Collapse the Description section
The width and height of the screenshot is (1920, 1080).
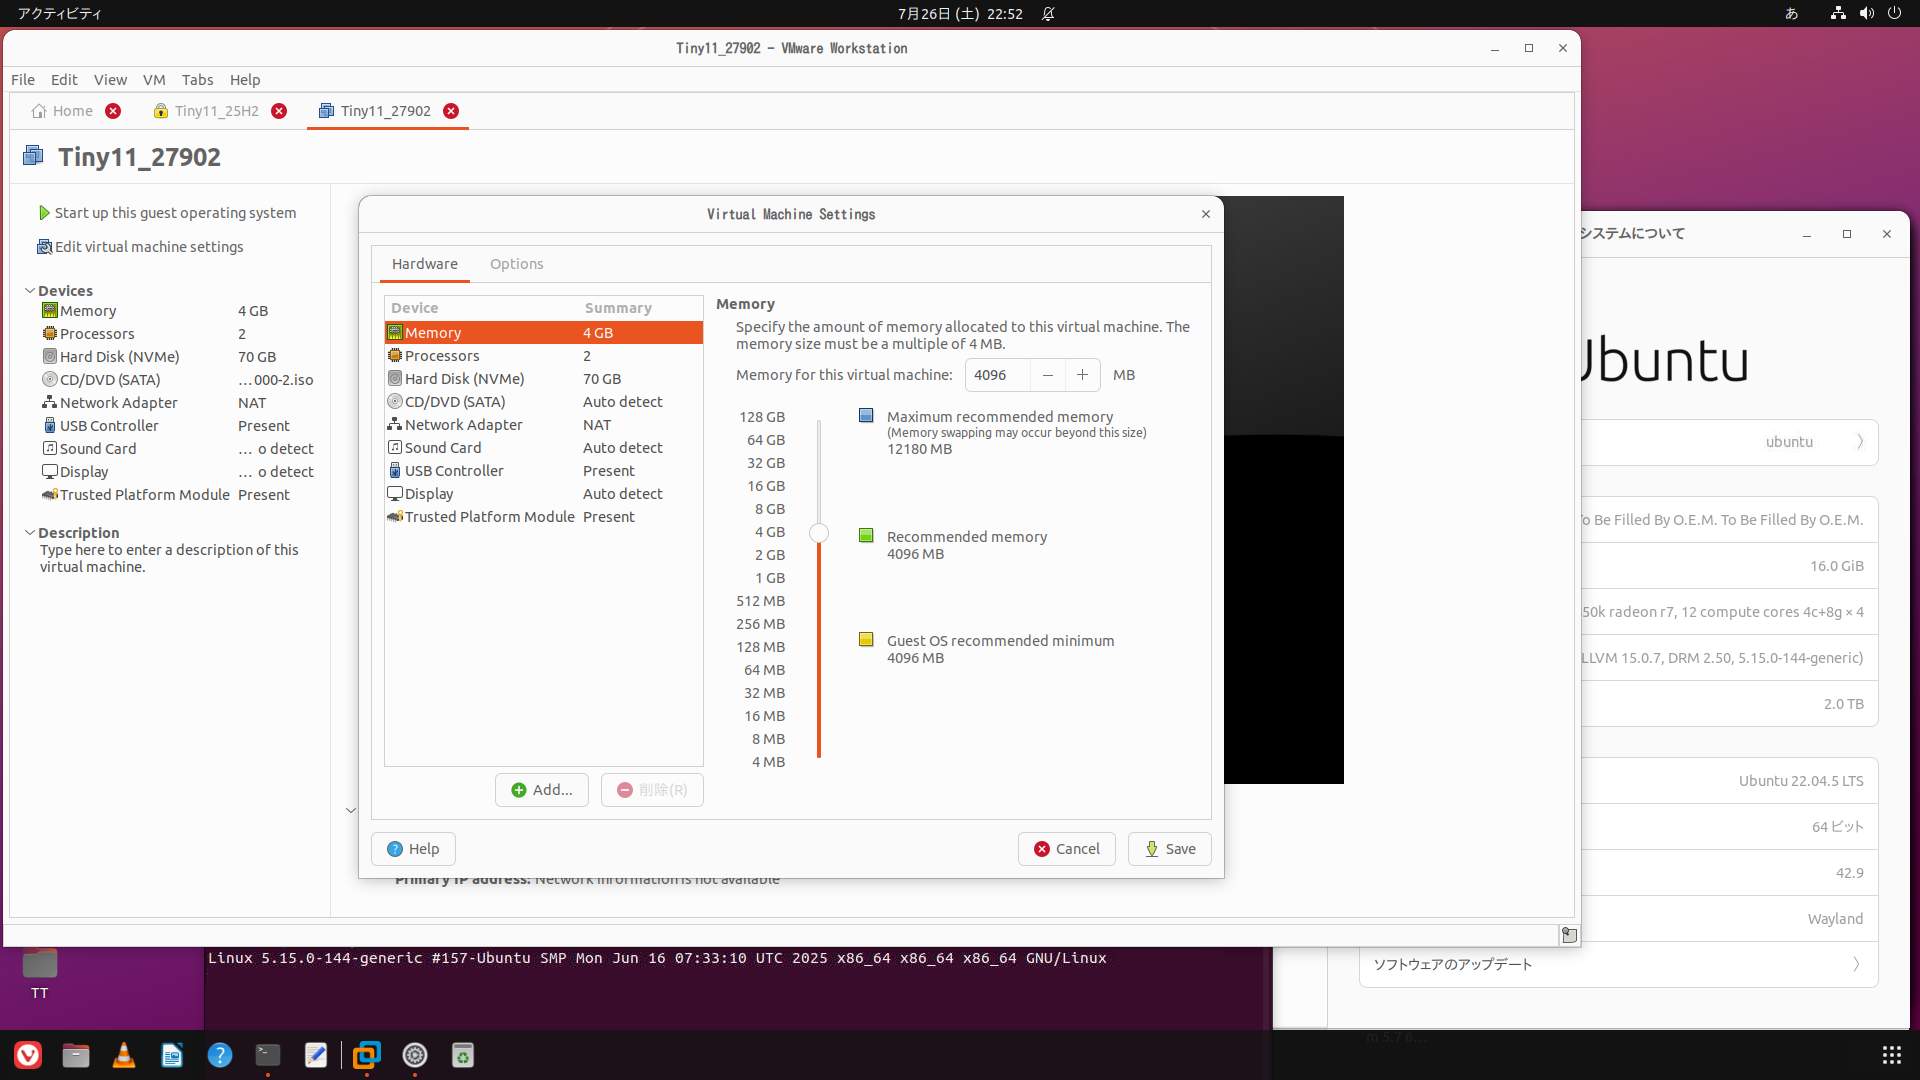click(30, 533)
